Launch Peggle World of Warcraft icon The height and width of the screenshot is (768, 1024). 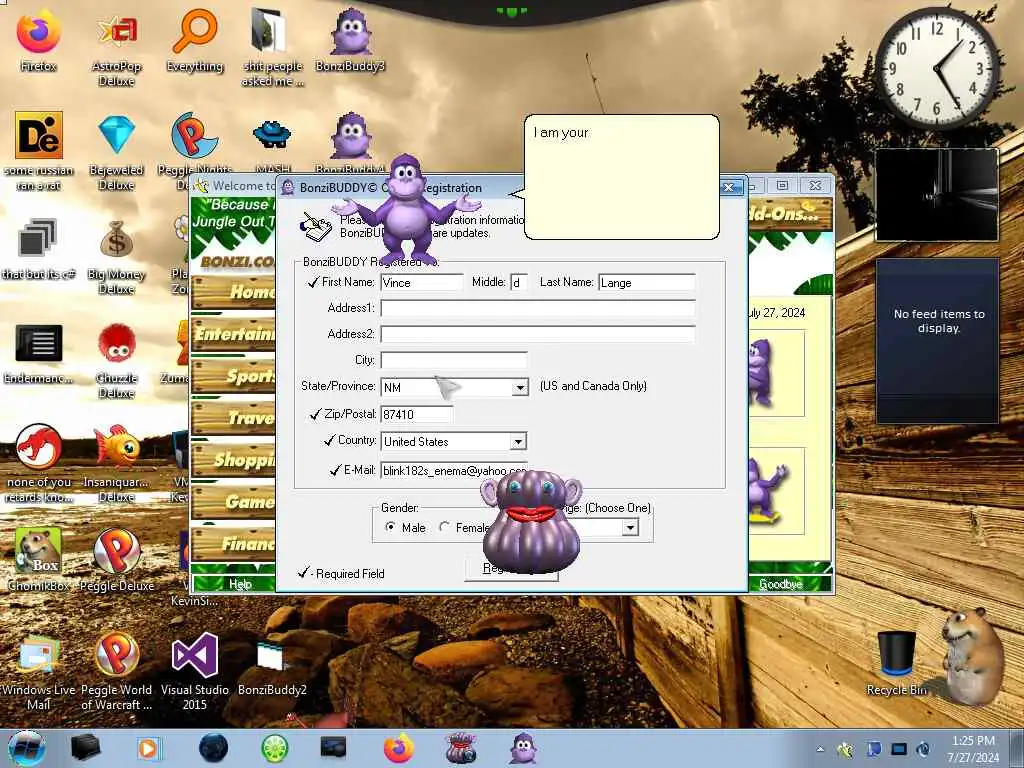[x=116, y=673]
